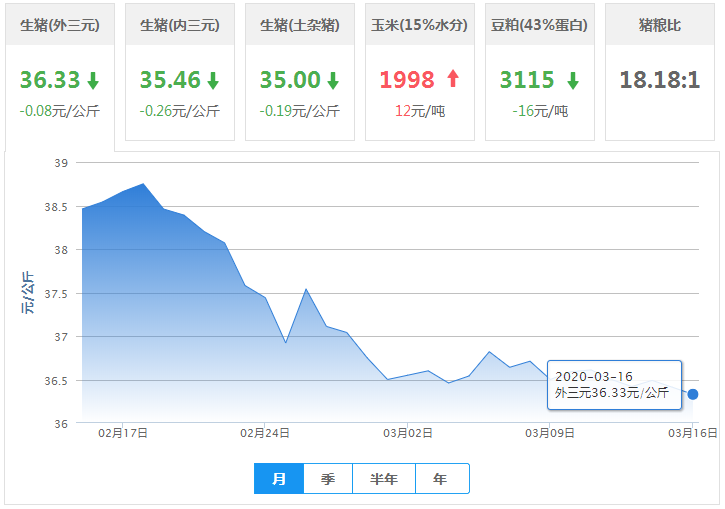The height and width of the screenshot is (509, 725).
Task: Click the green down arrow beside 35.46
Action: (x=213, y=81)
